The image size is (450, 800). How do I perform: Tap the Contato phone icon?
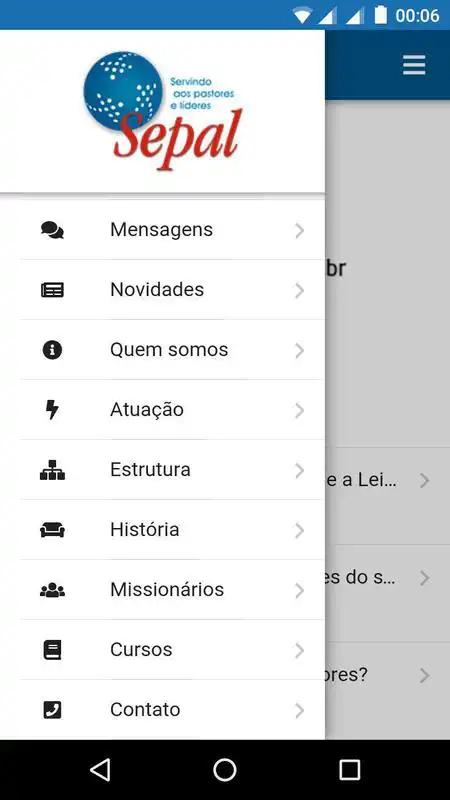click(x=52, y=710)
